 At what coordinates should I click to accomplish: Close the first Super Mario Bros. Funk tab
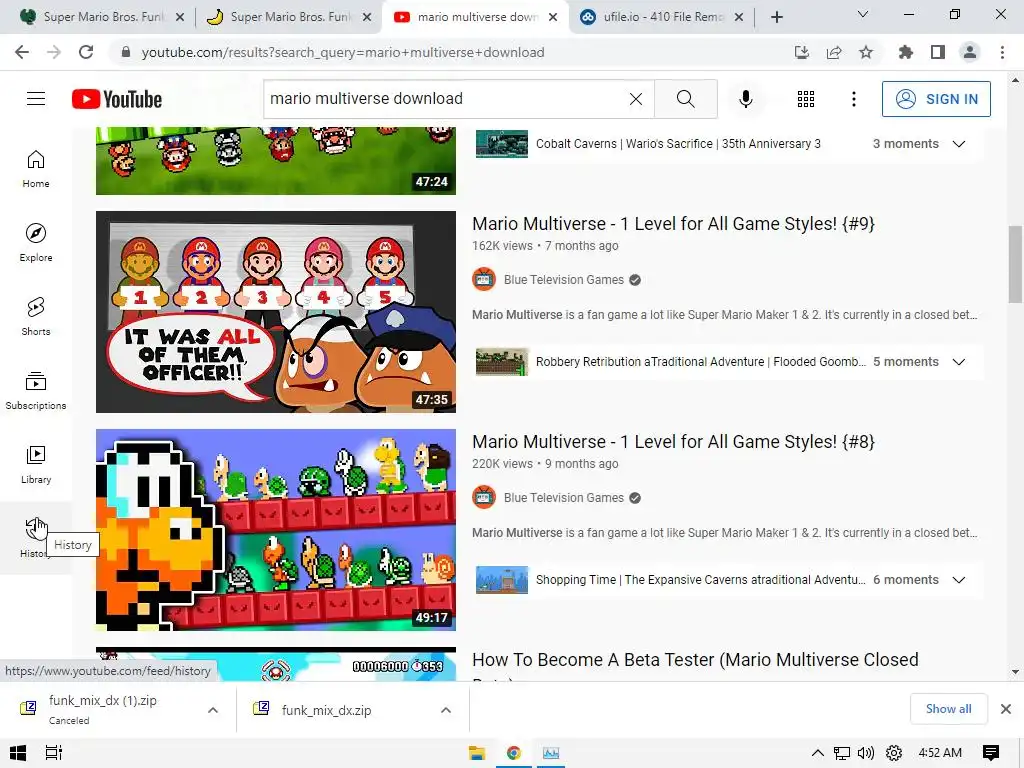click(180, 17)
